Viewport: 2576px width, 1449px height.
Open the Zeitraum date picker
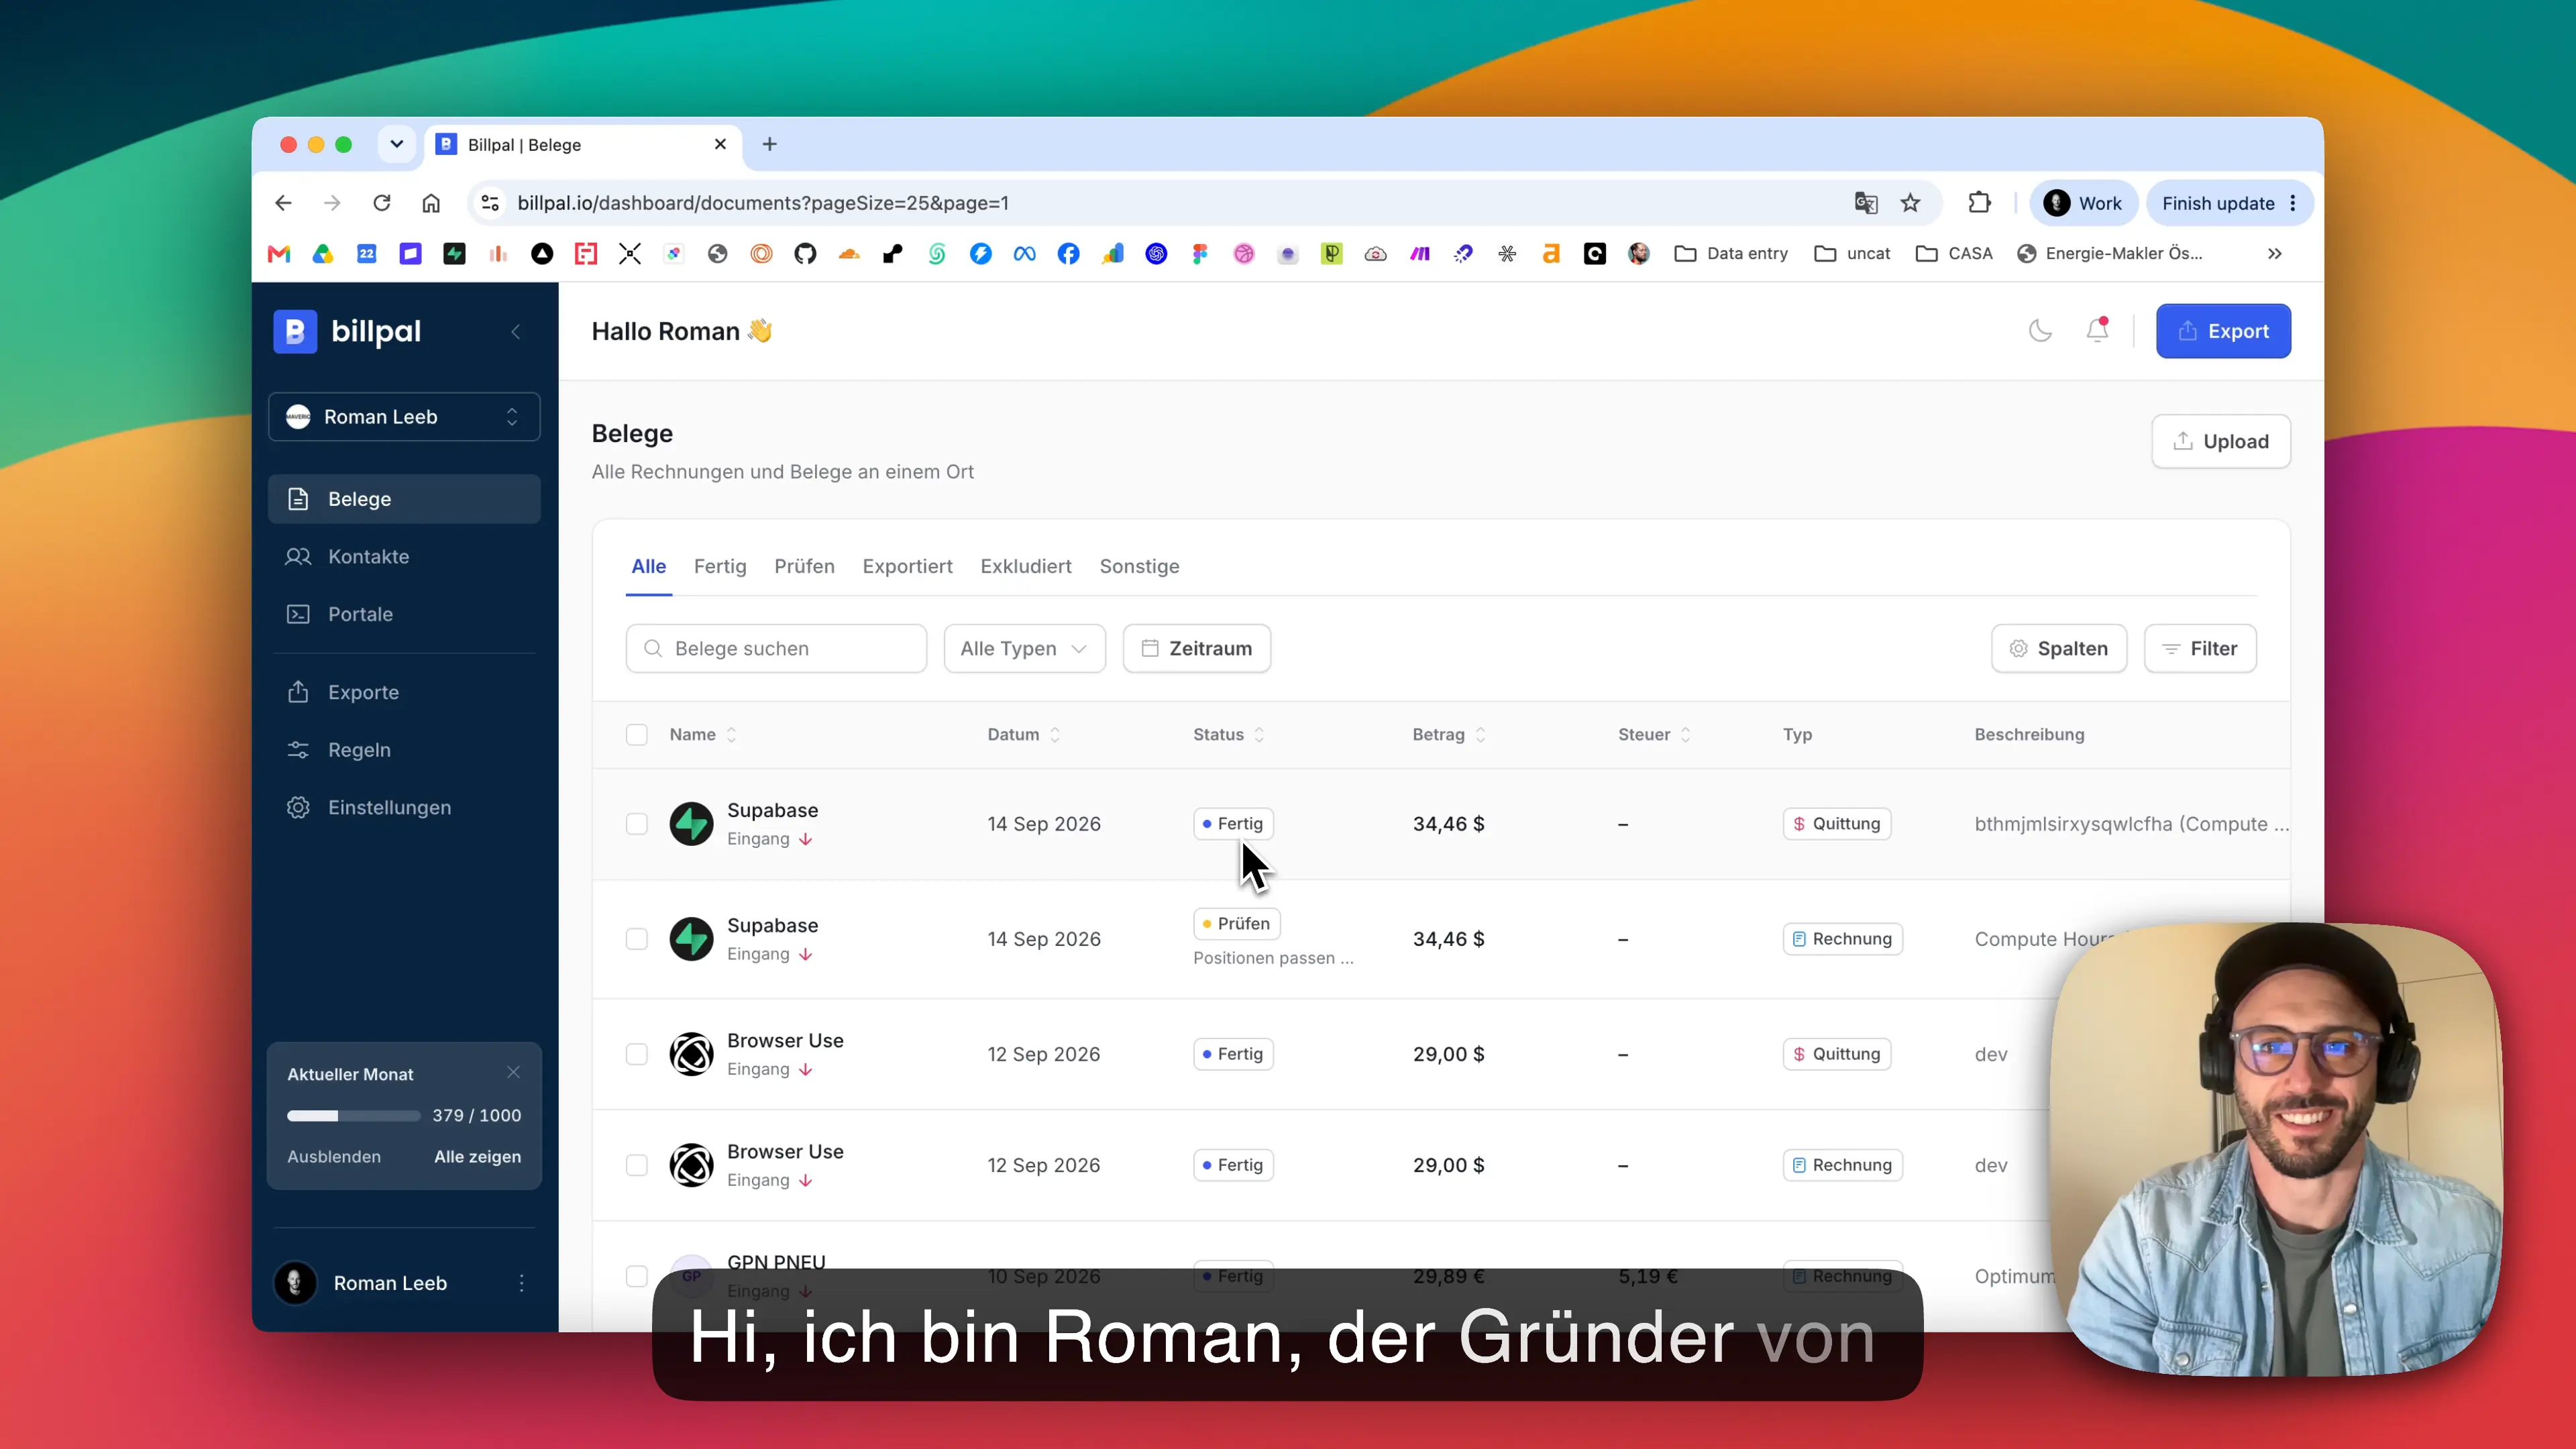(x=1196, y=649)
